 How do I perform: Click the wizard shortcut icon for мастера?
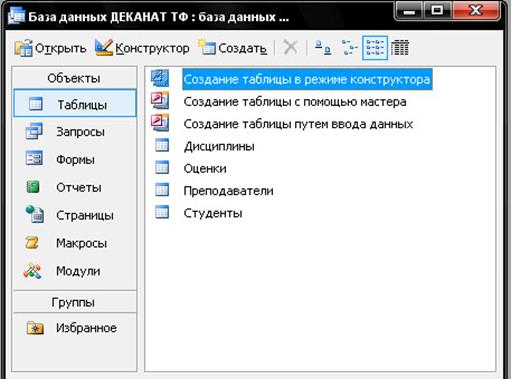tap(160, 100)
